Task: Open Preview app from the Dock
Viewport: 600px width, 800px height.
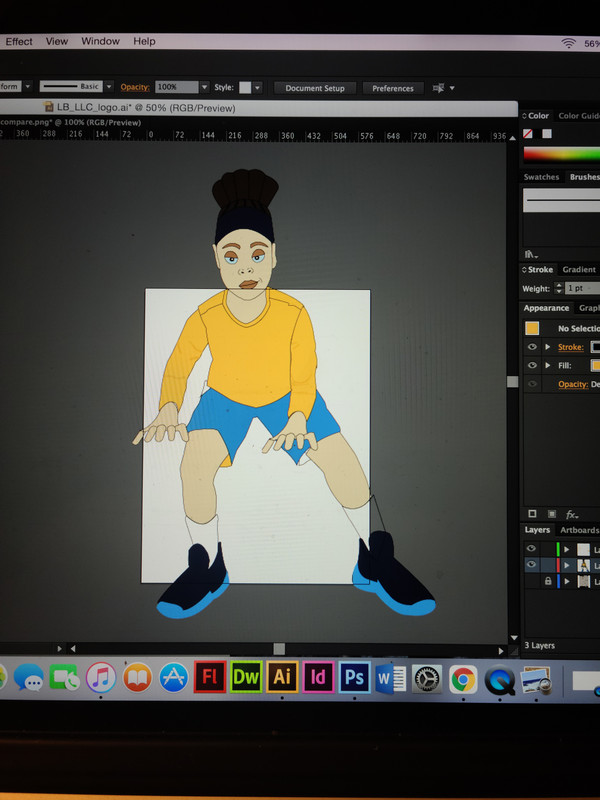Action: click(x=536, y=681)
